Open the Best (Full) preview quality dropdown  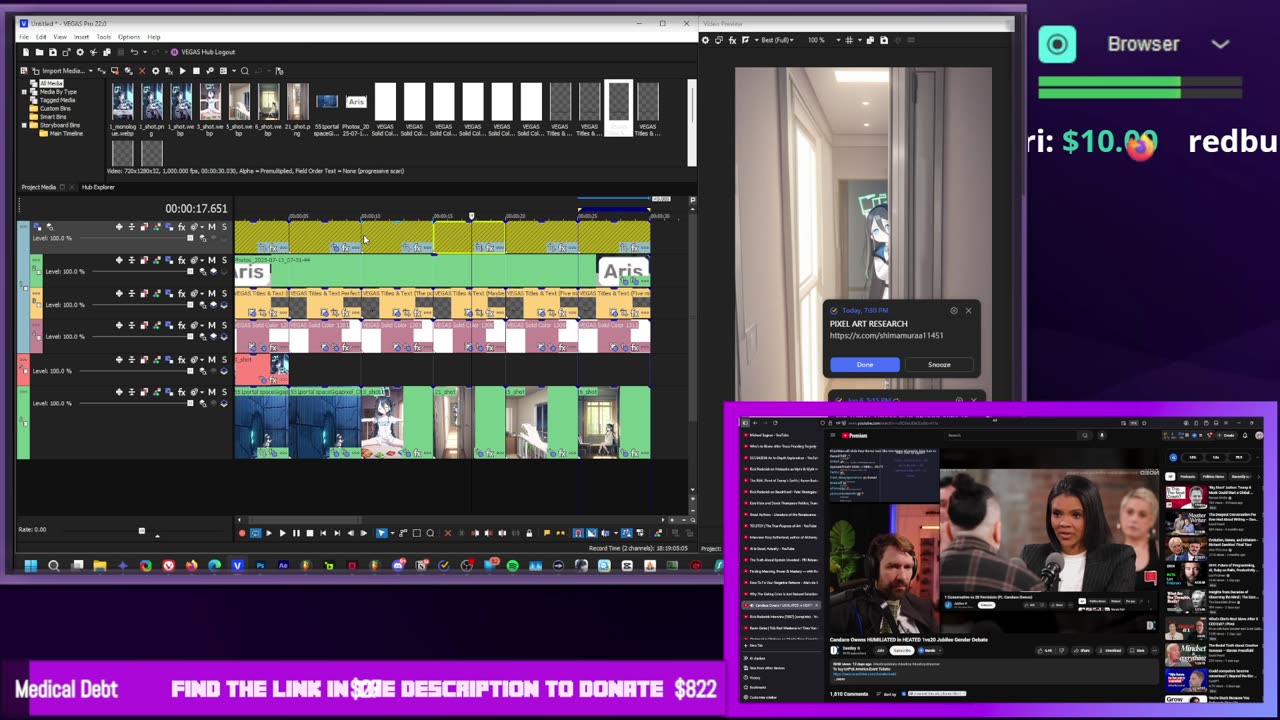[778, 40]
